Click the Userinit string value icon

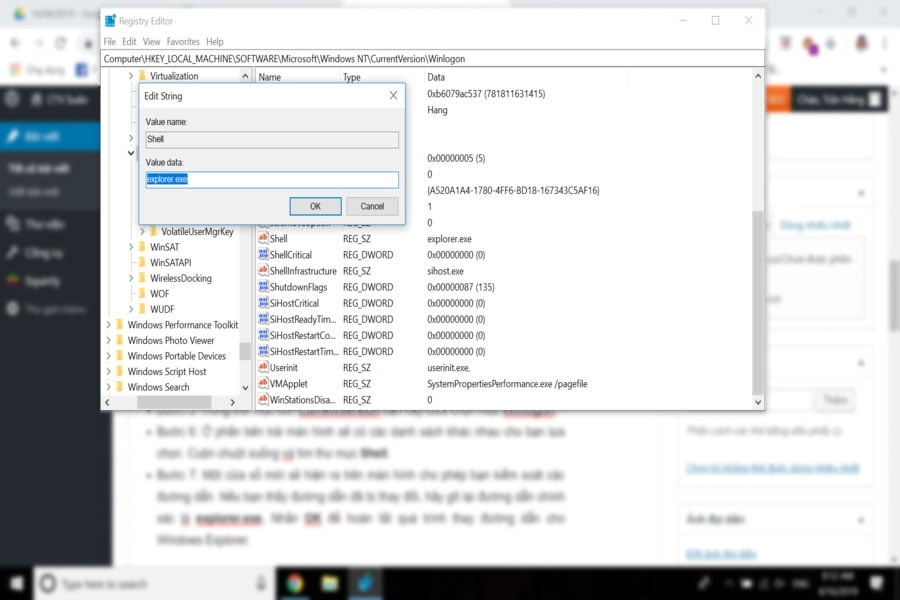(261, 367)
